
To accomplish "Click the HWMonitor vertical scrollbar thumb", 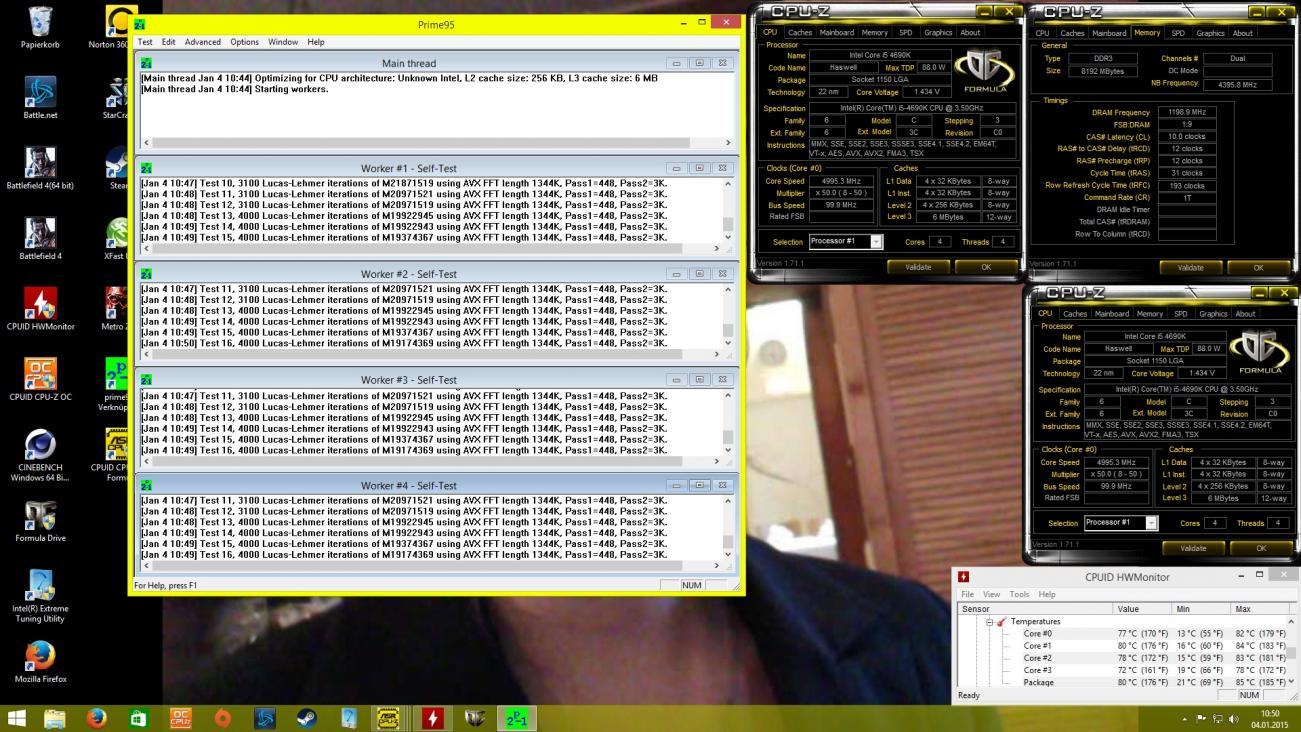I will pos(1291,653).
